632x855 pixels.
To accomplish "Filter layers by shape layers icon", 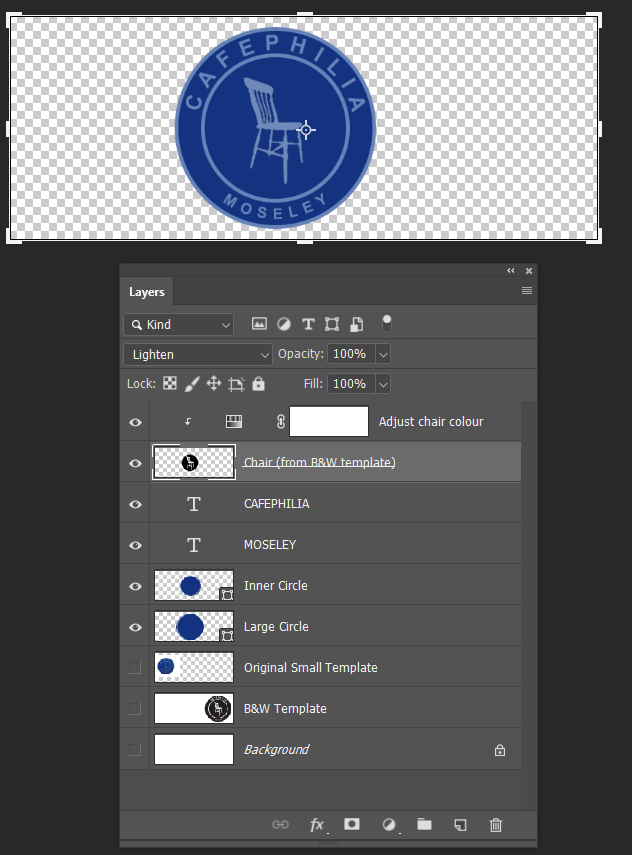I will pos(332,324).
